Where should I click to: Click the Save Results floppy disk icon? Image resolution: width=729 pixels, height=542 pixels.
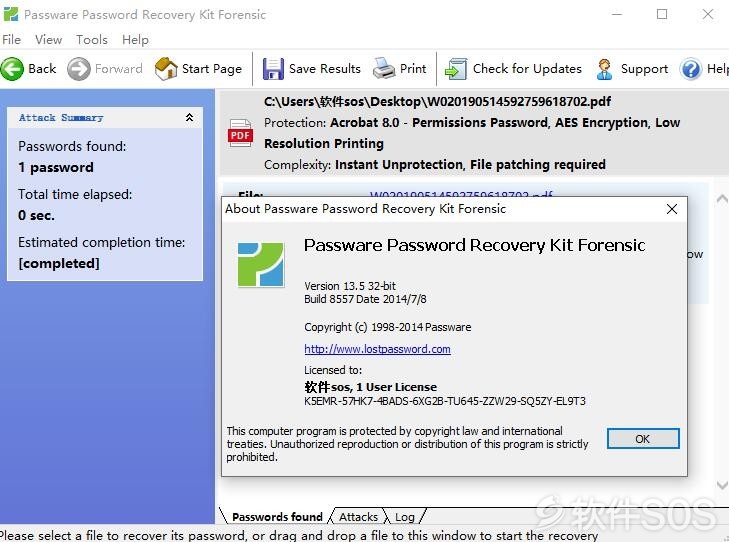tap(273, 69)
